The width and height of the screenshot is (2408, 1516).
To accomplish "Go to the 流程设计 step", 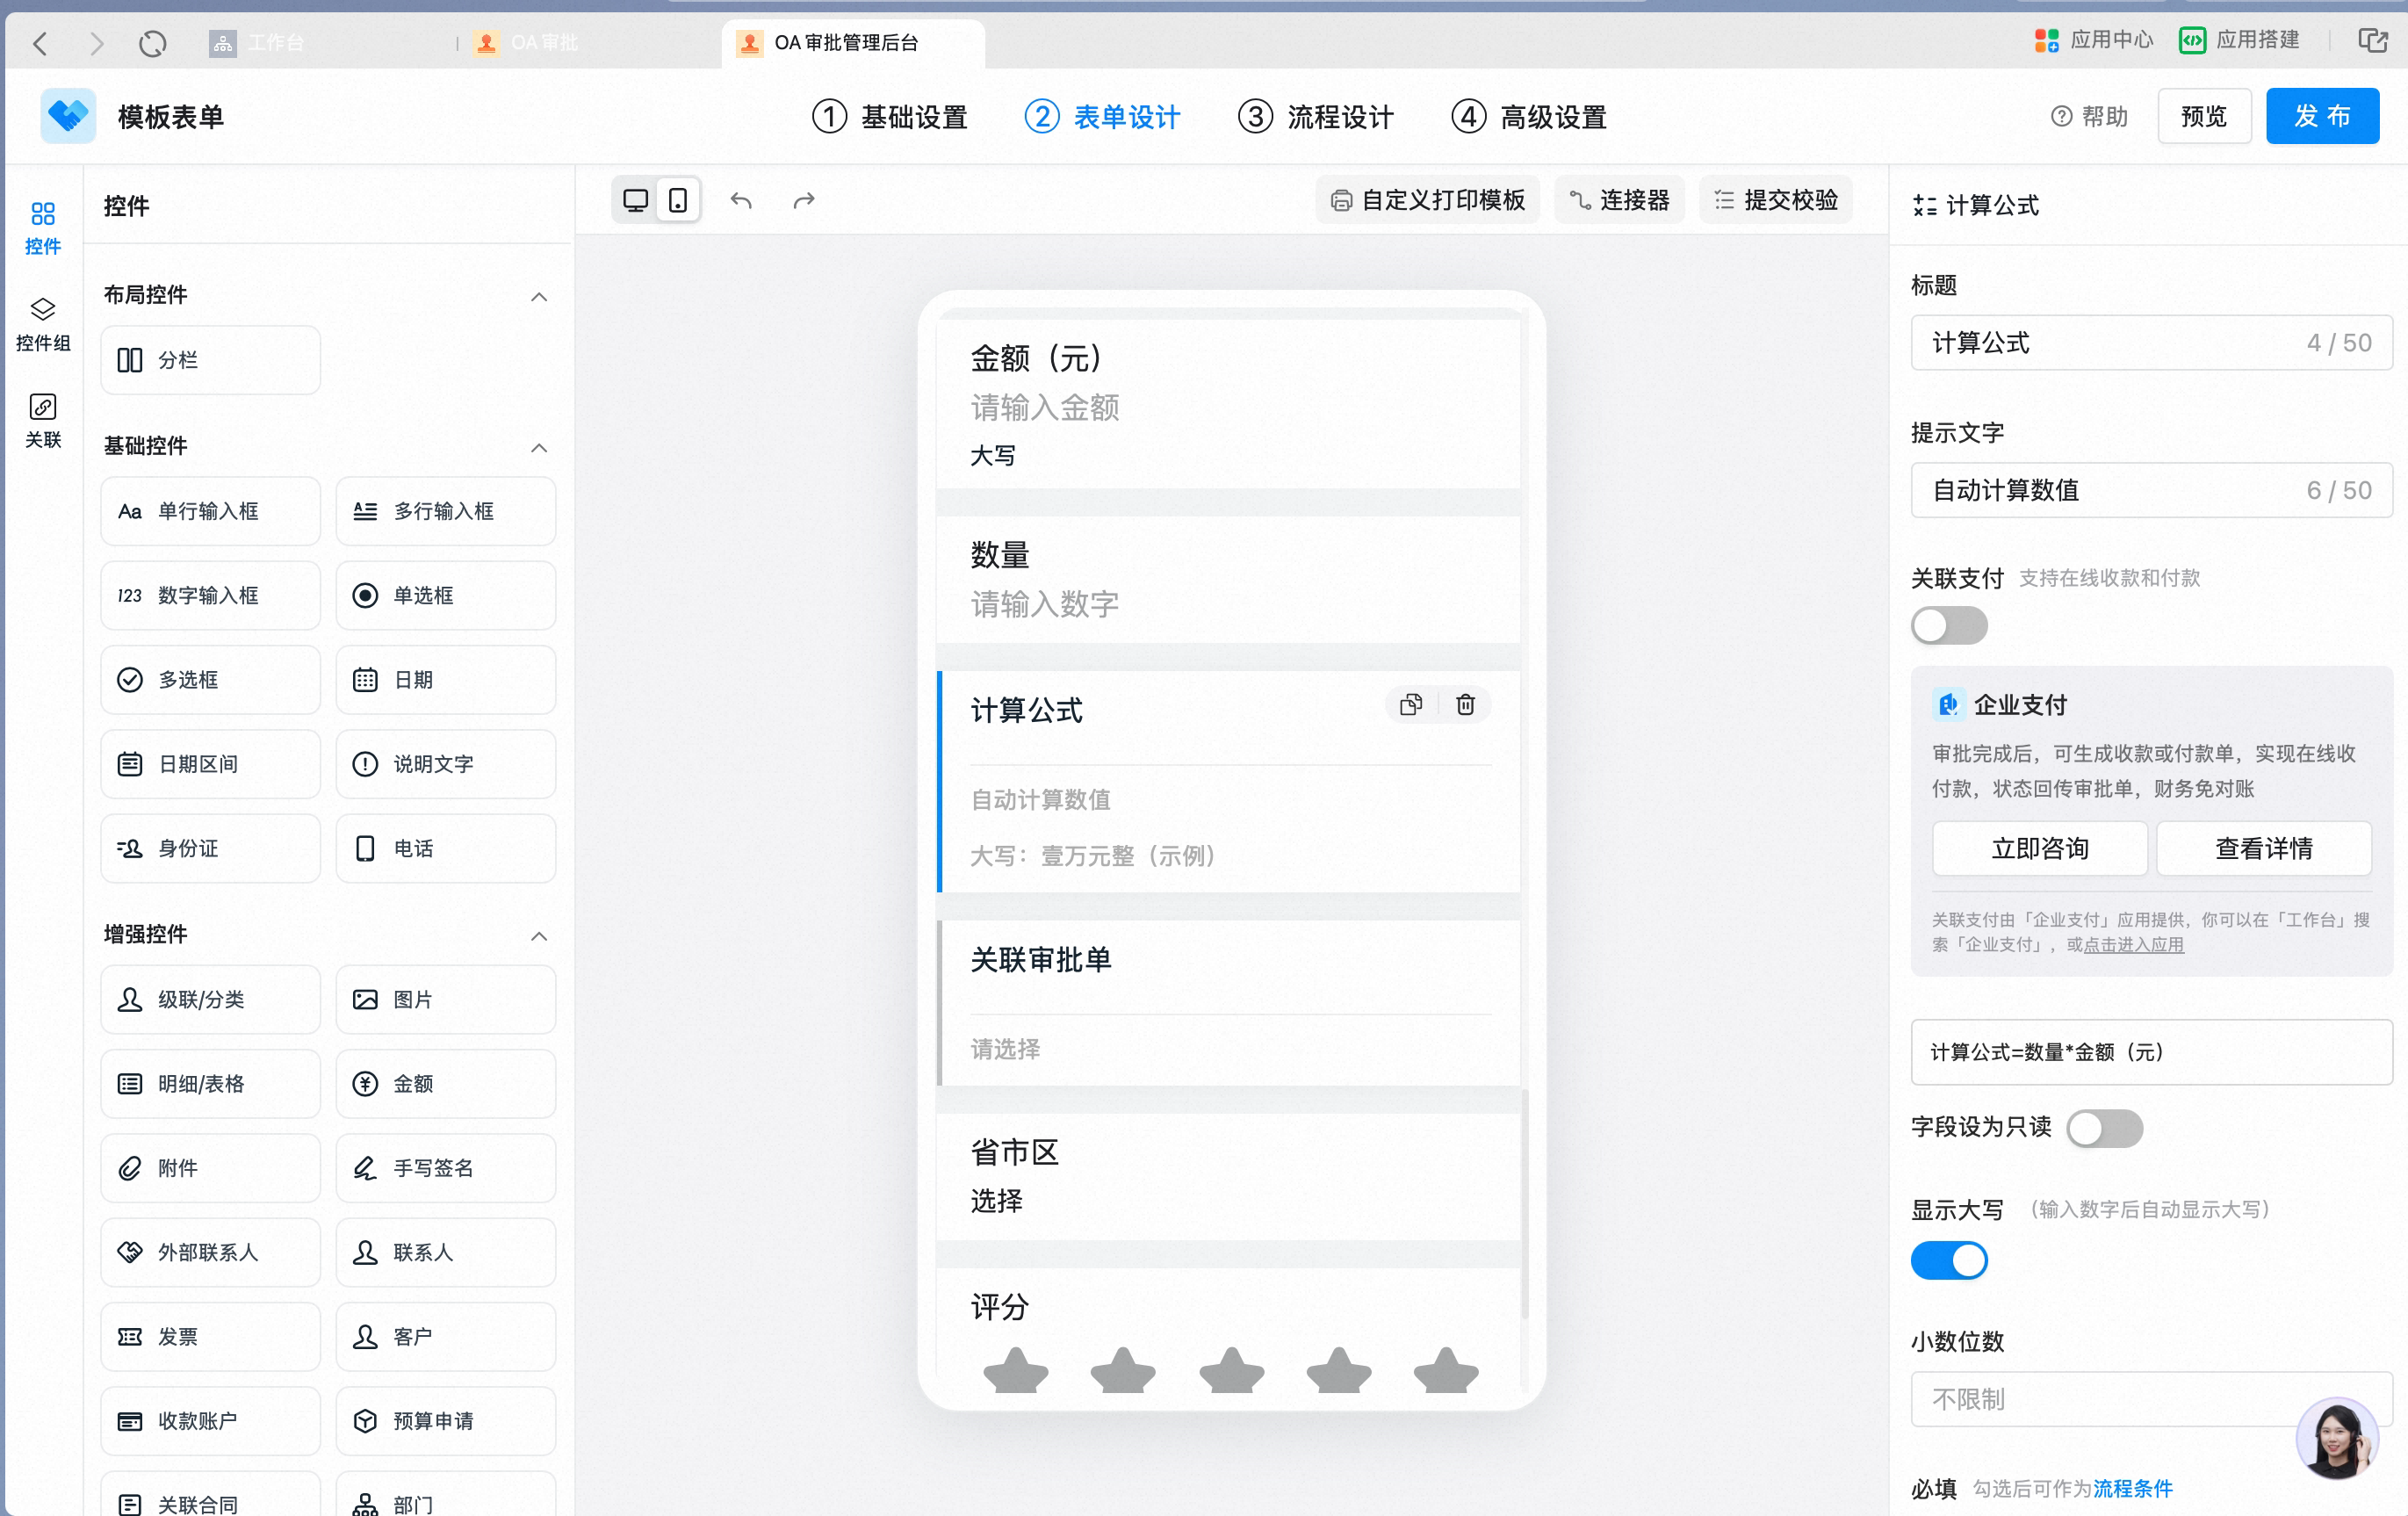I will point(1316,117).
